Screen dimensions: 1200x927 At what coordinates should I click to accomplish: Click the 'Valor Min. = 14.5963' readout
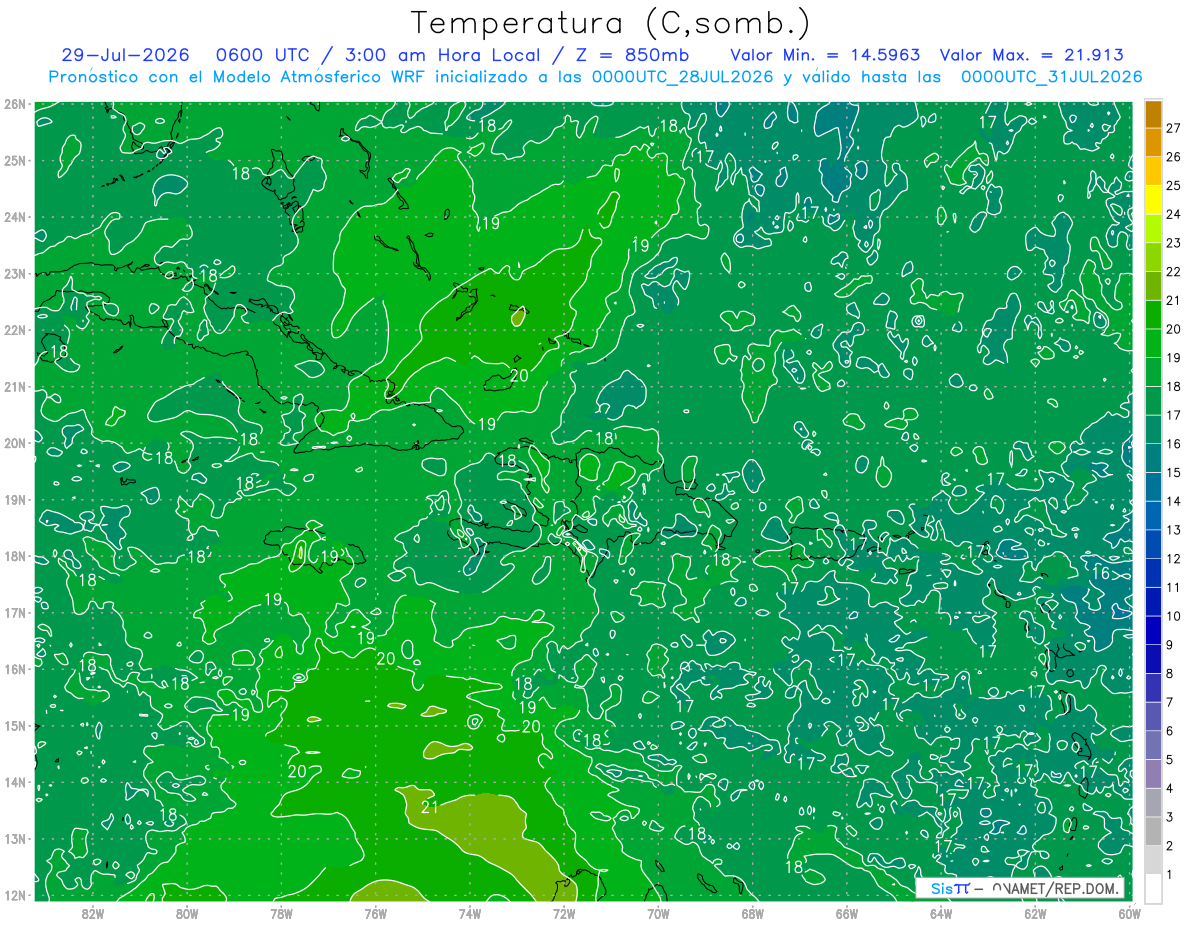point(825,55)
